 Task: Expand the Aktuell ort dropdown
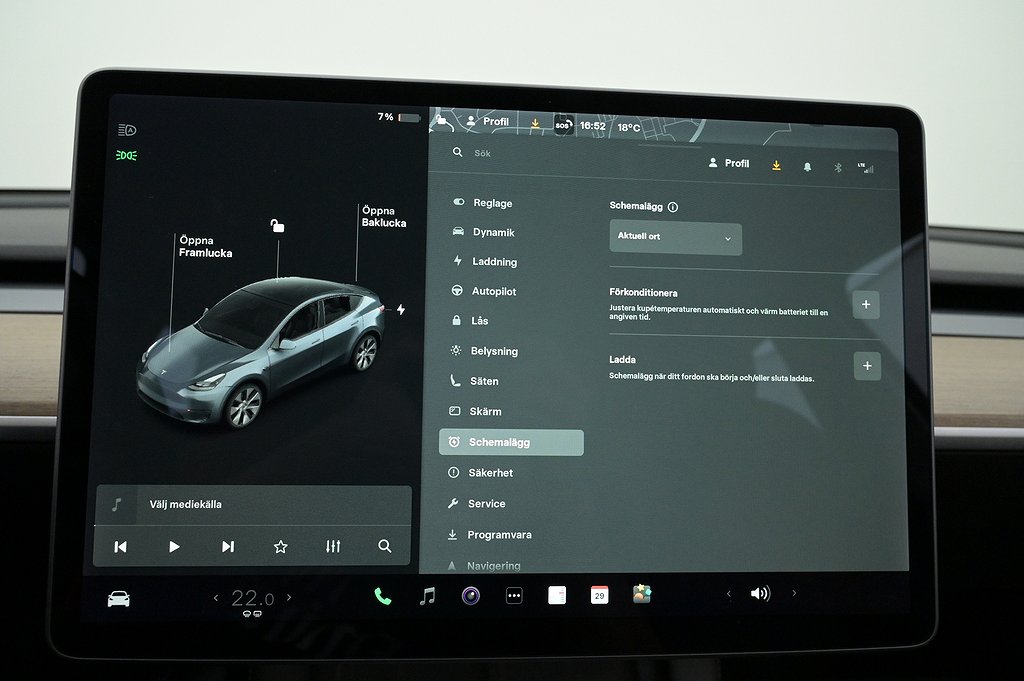click(x=675, y=238)
